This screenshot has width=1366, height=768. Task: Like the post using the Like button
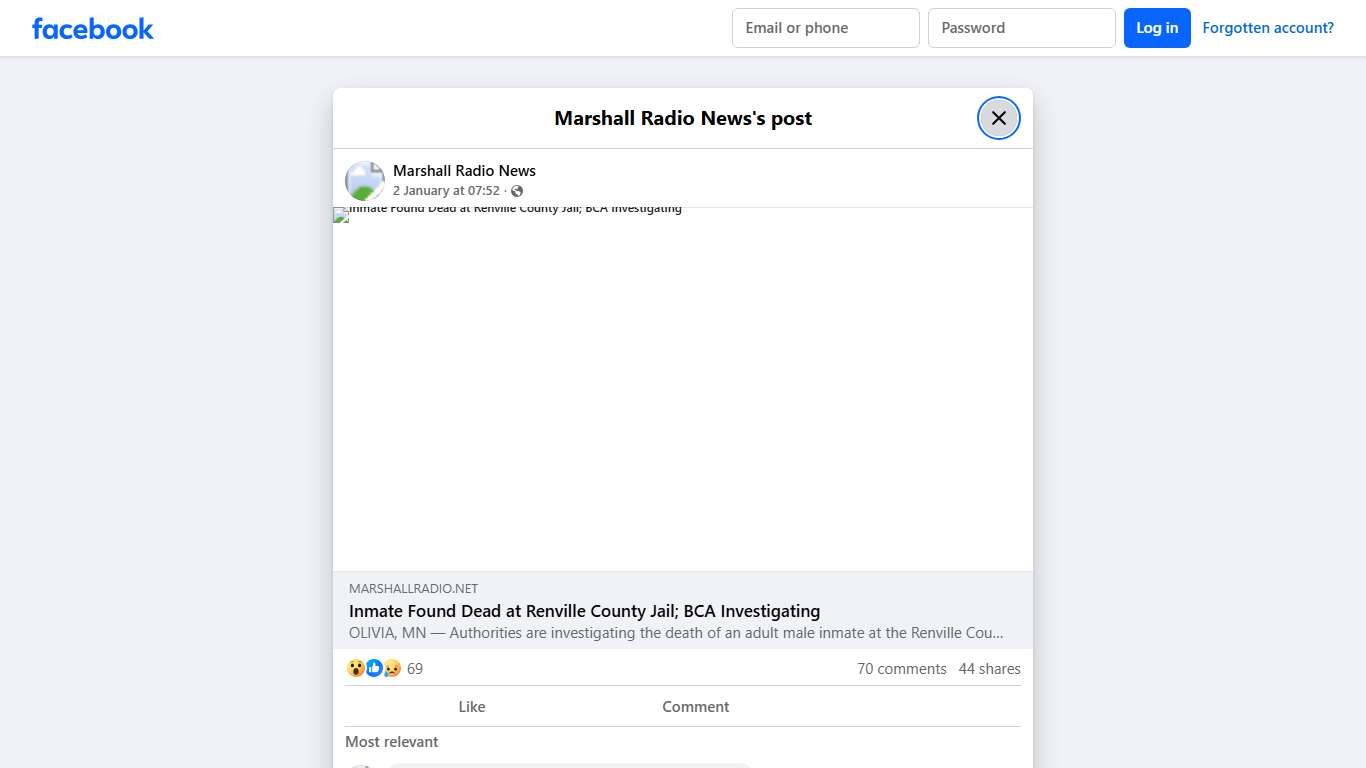pos(471,707)
